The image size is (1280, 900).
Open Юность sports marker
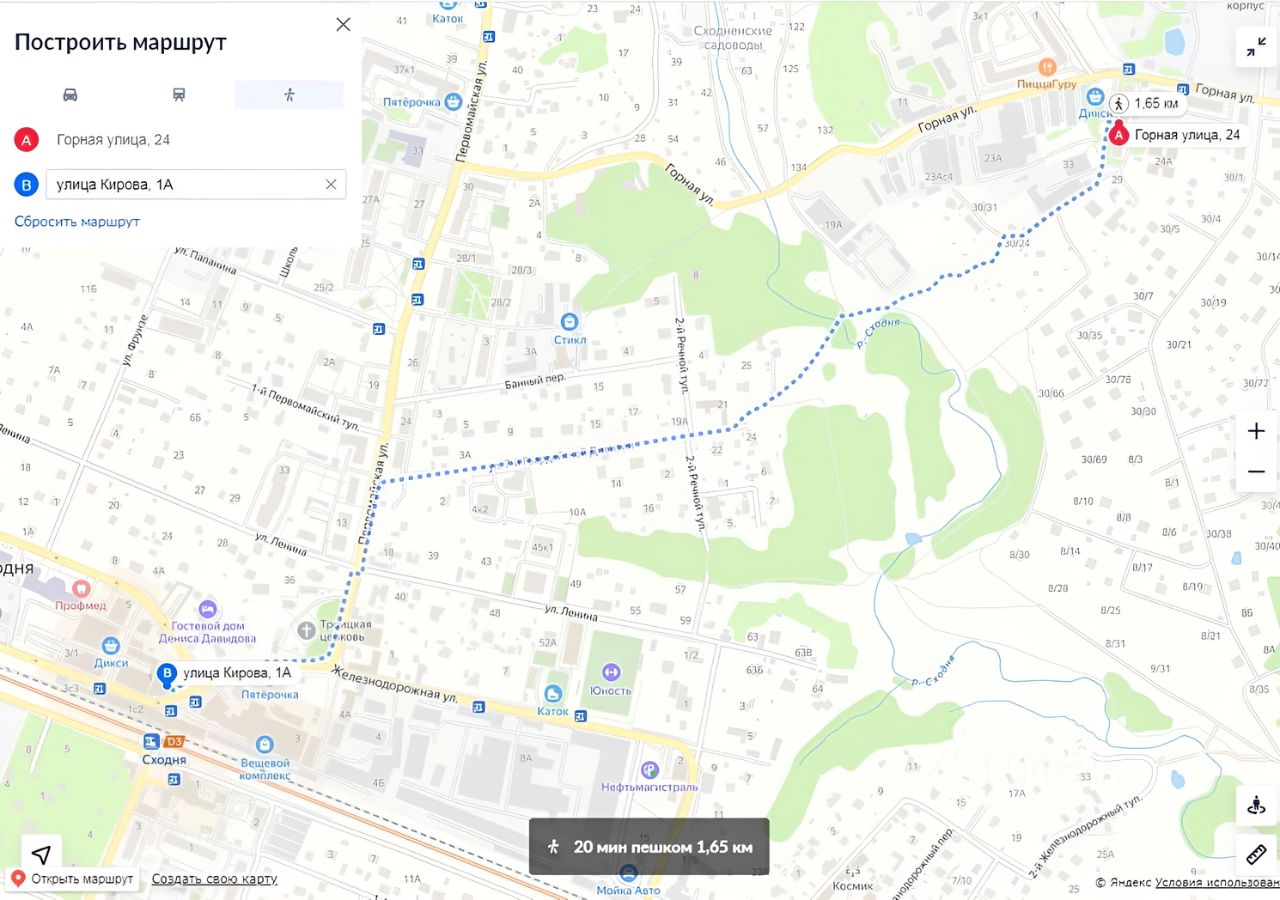click(x=610, y=672)
